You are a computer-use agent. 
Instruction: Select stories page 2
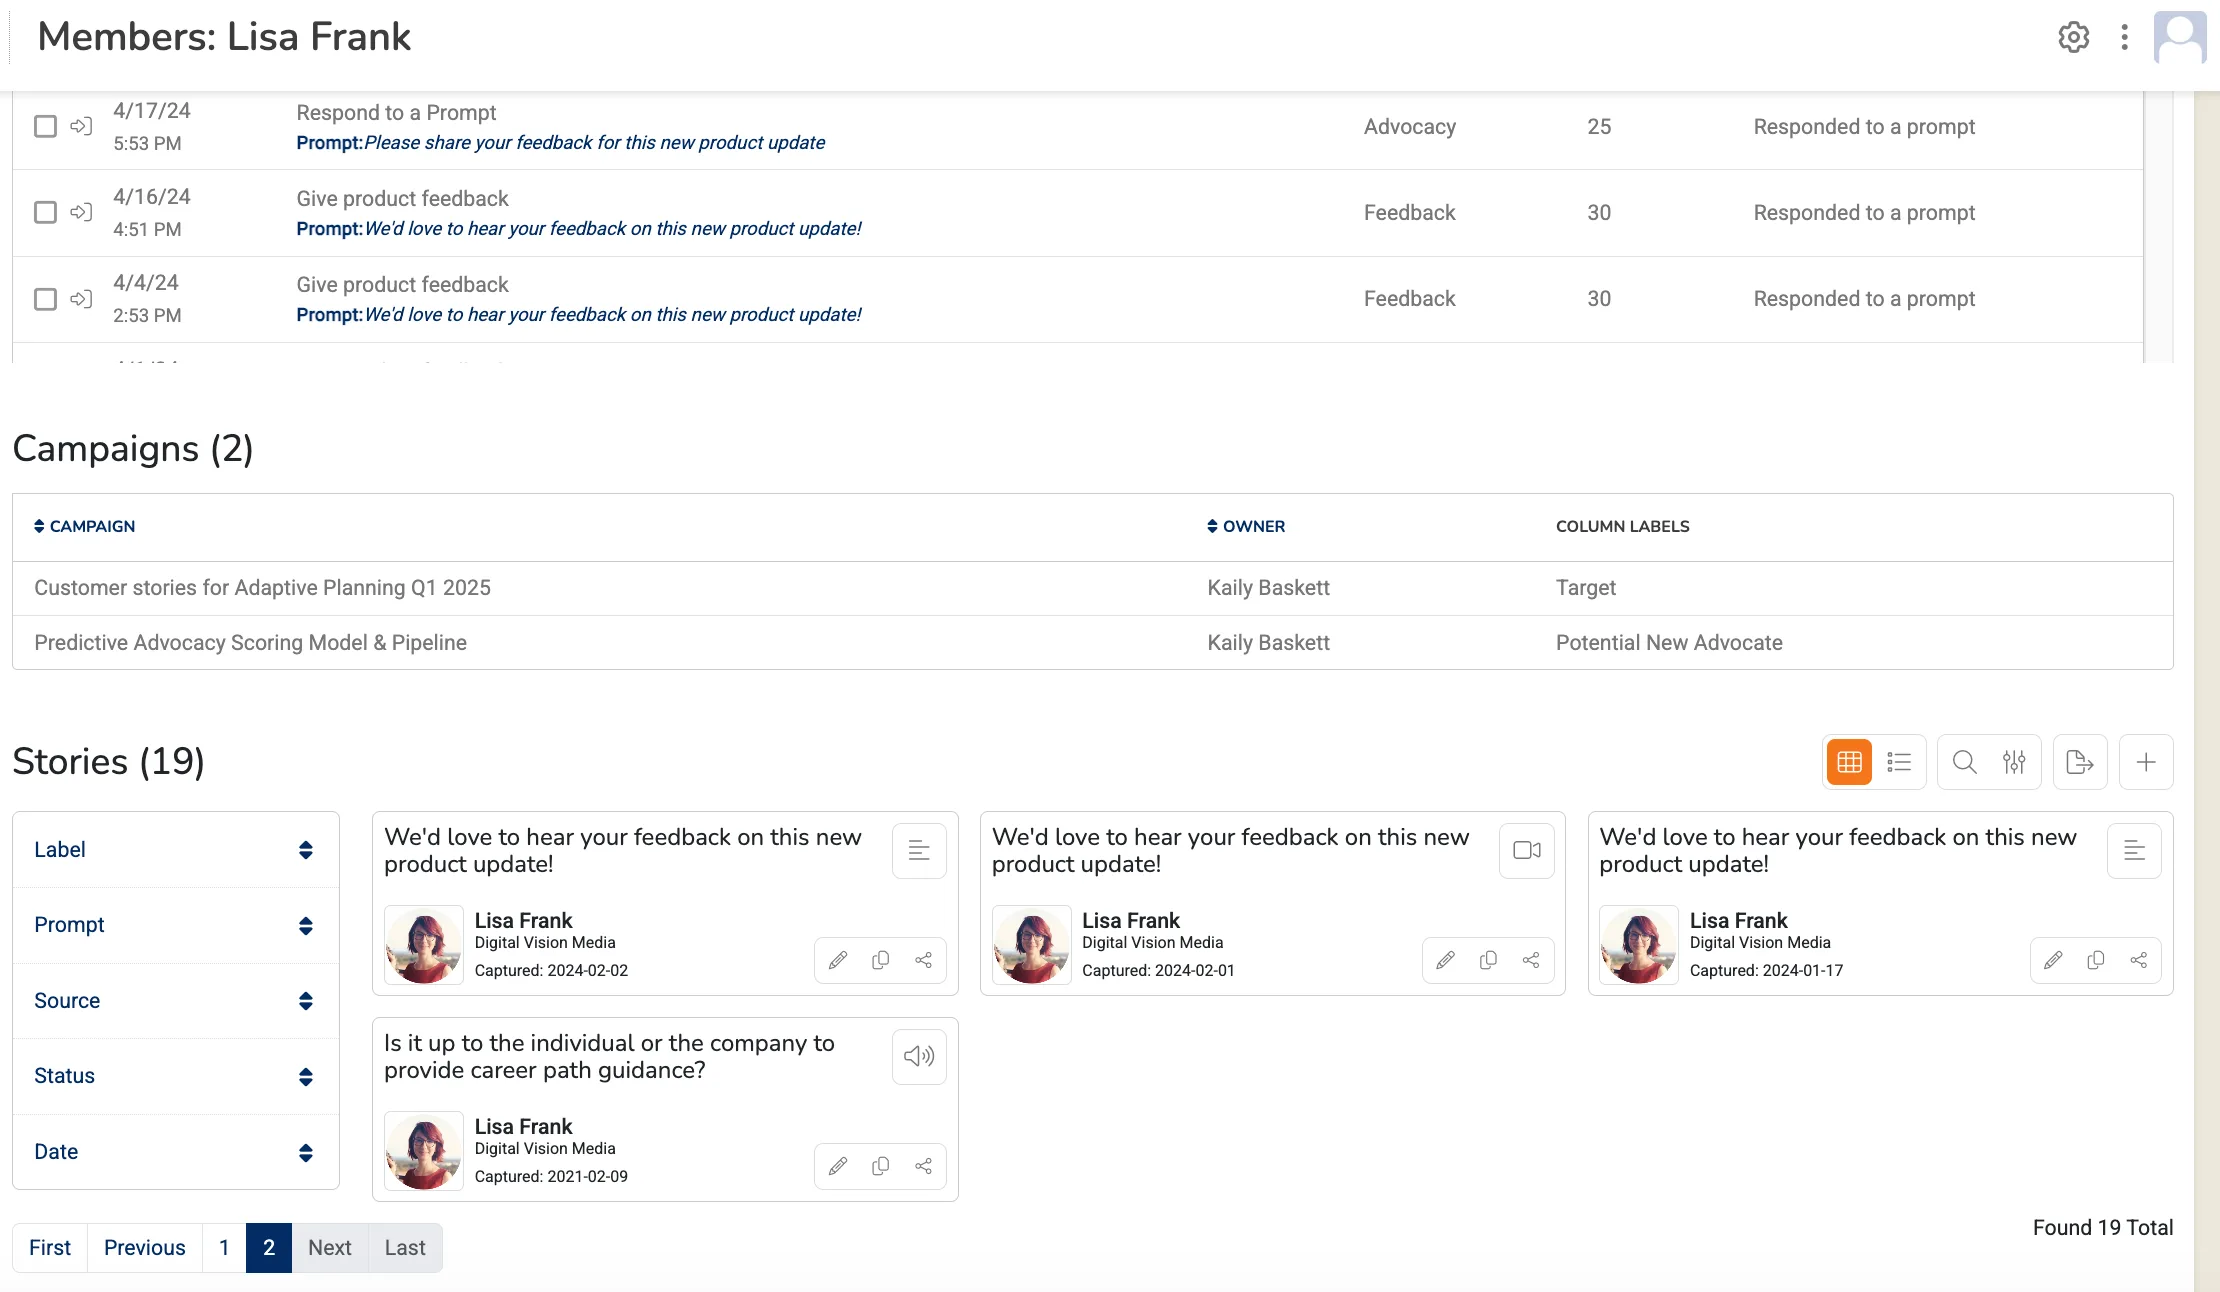tap(269, 1248)
